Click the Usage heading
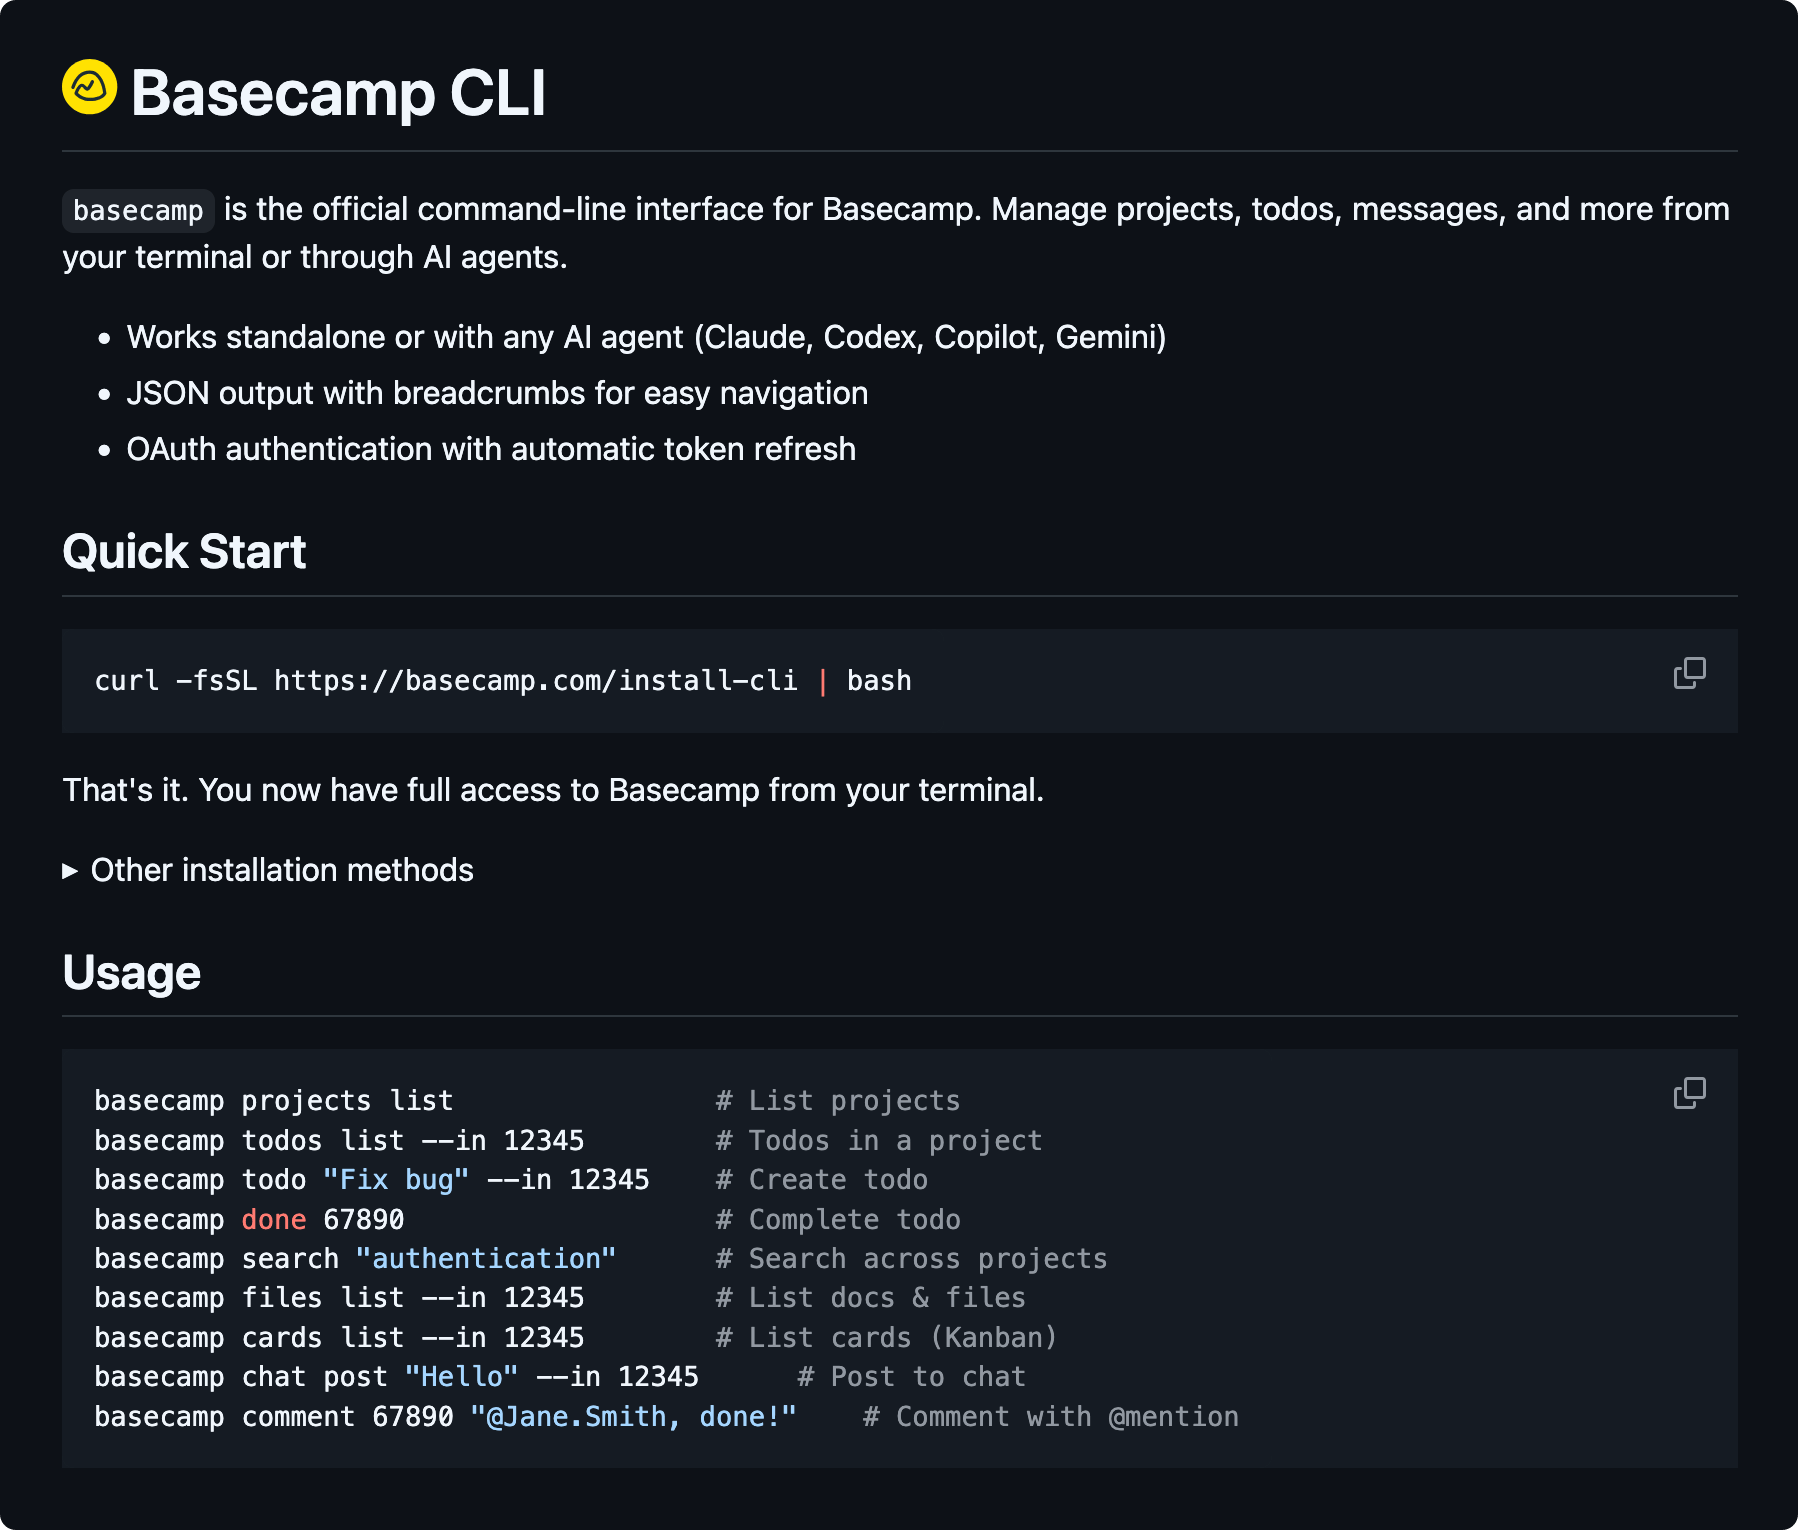The image size is (1798, 1530). click(x=132, y=972)
